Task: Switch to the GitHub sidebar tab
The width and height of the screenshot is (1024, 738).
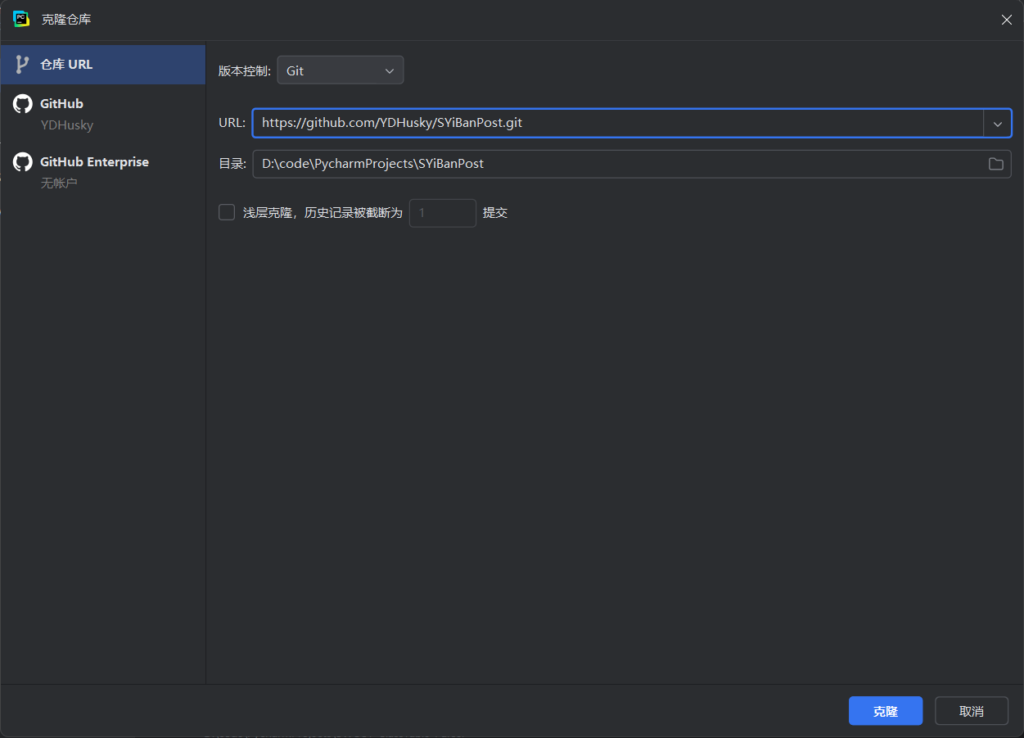Action: click(x=62, y=104)
